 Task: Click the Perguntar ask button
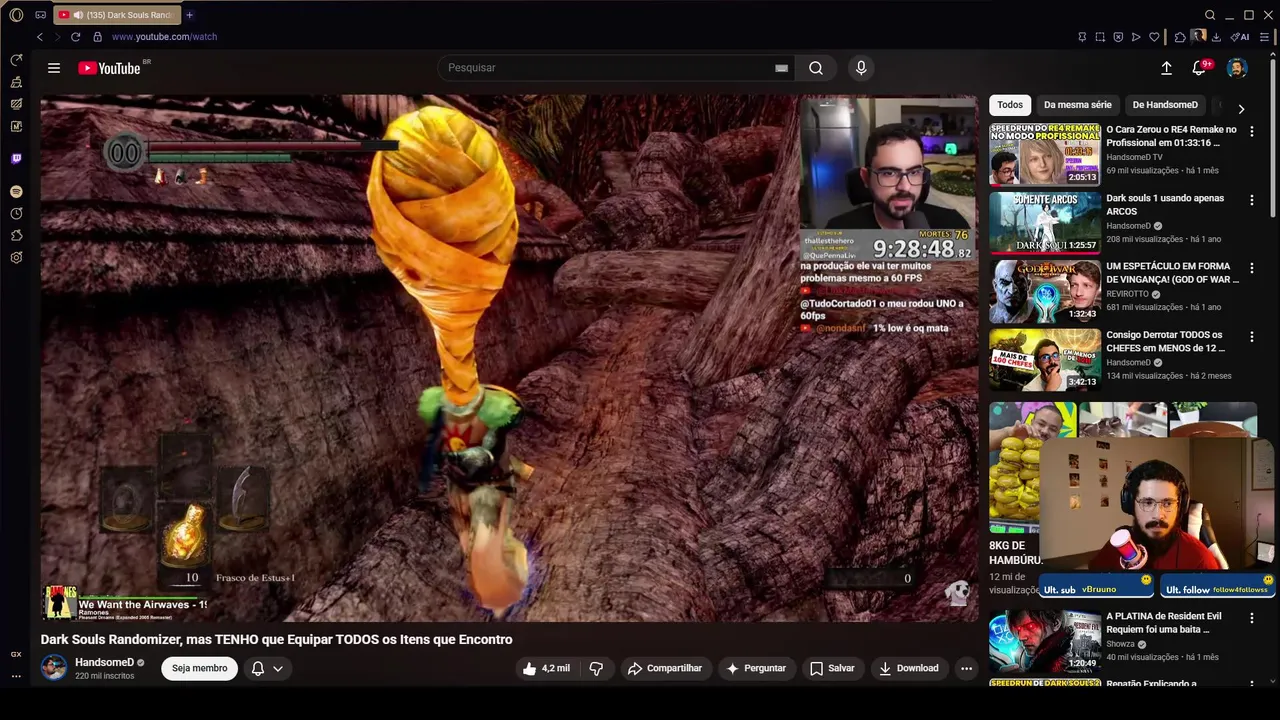coord(755,668)
